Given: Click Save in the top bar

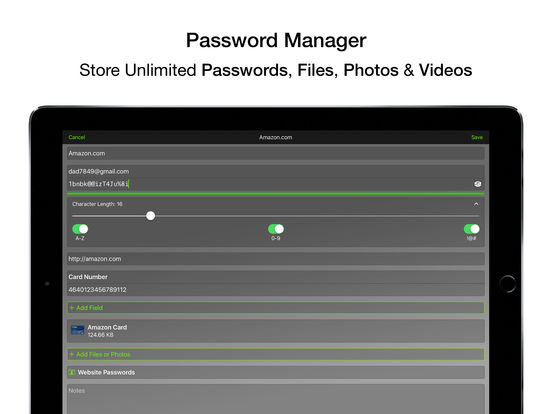Looking at the screenshot, I should click(477, 137).
